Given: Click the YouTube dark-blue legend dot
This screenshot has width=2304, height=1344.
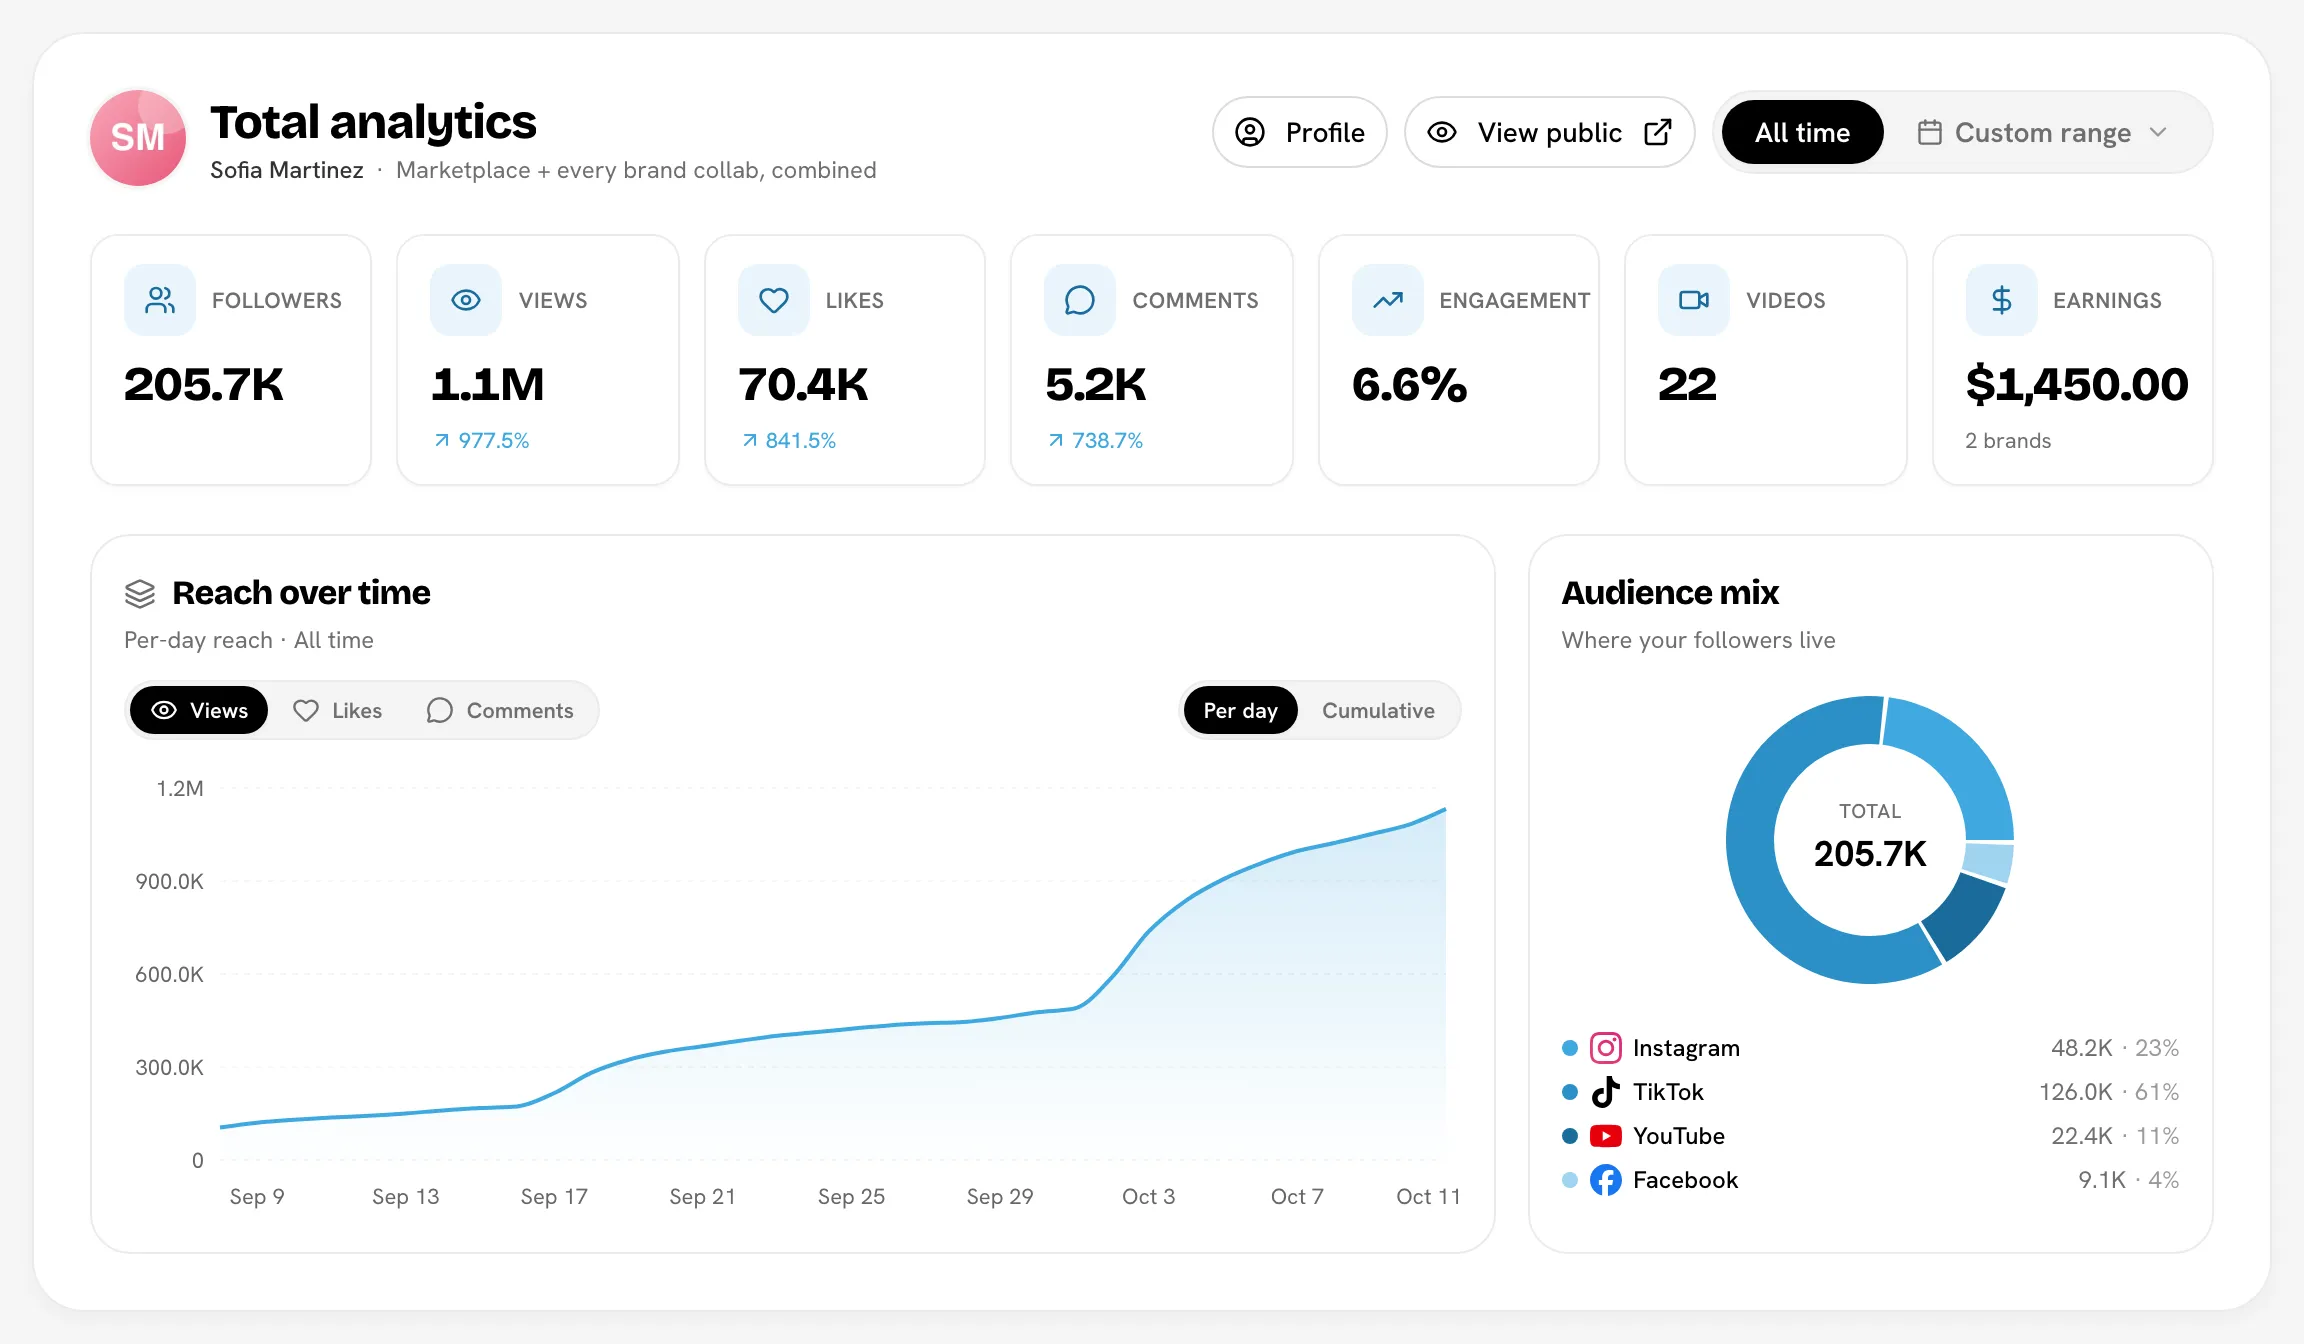Looking at the screenshot, I should (1570, 1136).
